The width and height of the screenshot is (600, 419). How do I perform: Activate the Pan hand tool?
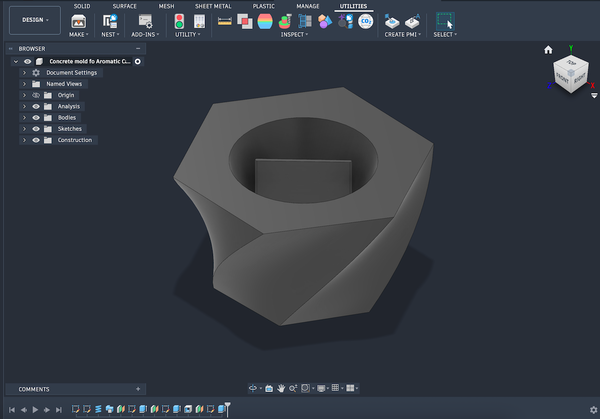click(x=281, y=388)
